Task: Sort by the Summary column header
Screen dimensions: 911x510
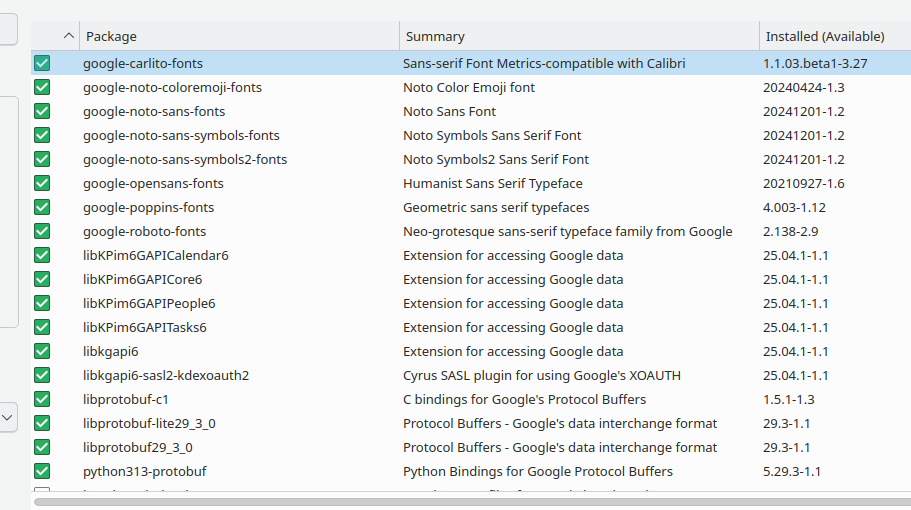Action: (x=579, y=36)
